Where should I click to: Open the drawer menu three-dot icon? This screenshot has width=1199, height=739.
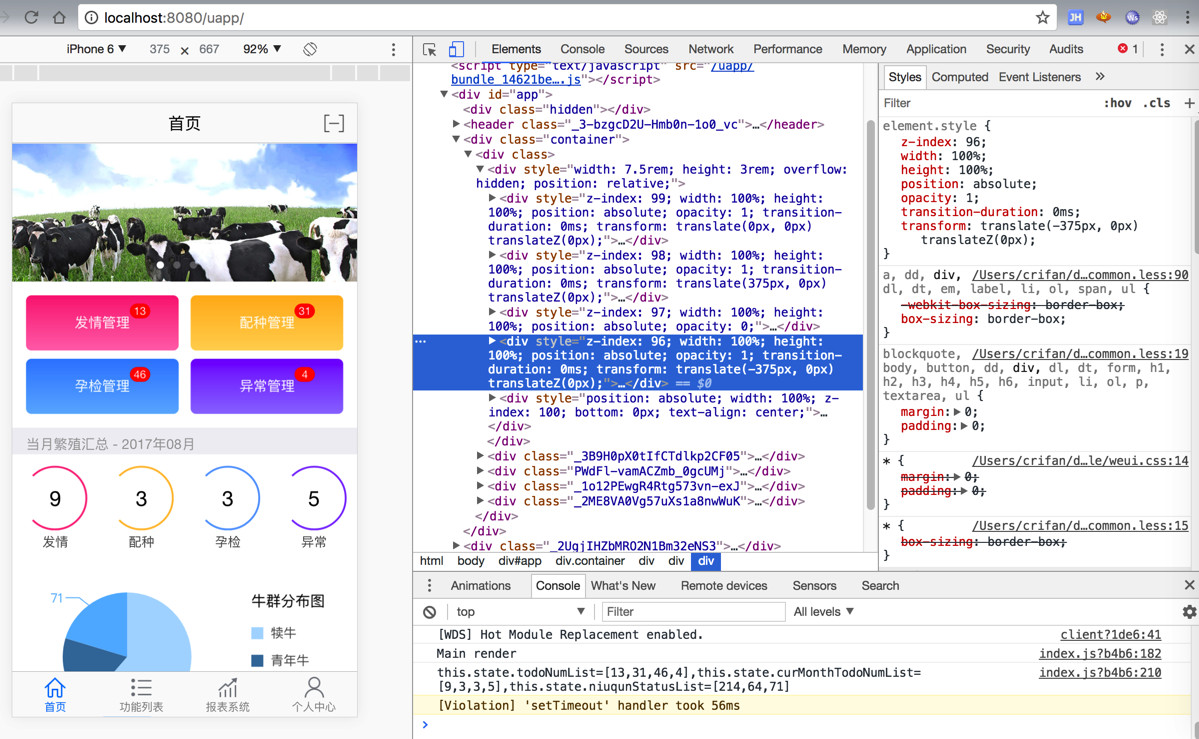430,585
